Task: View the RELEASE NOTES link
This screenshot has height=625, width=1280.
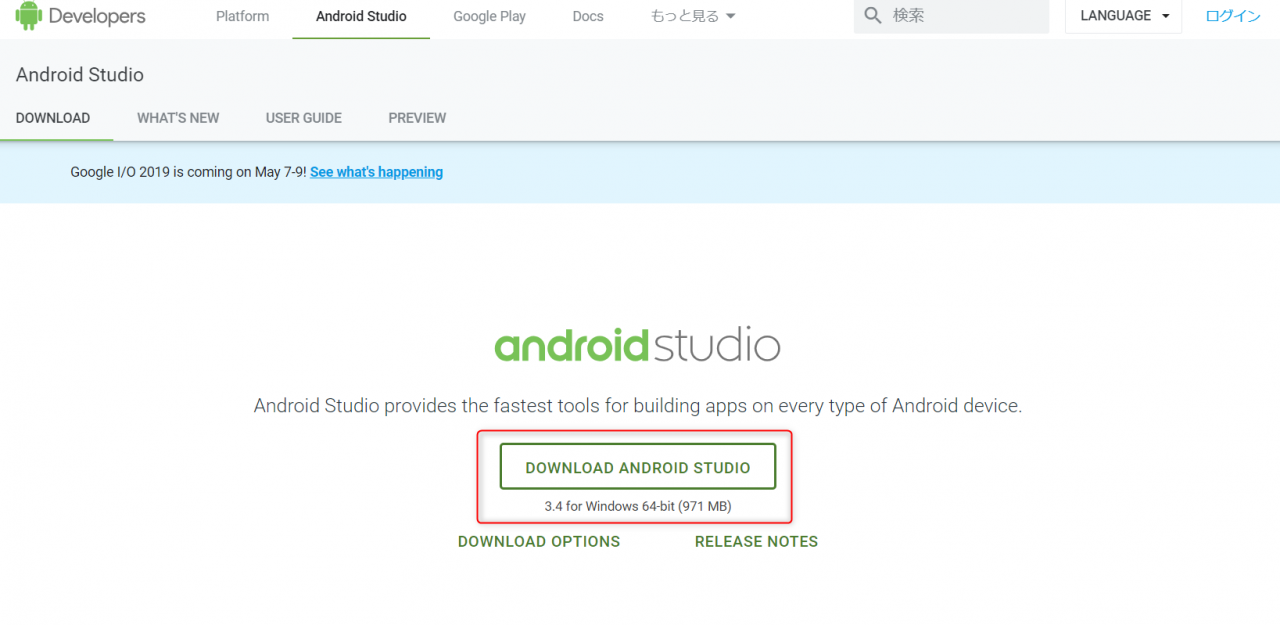Action: (756, 541)
